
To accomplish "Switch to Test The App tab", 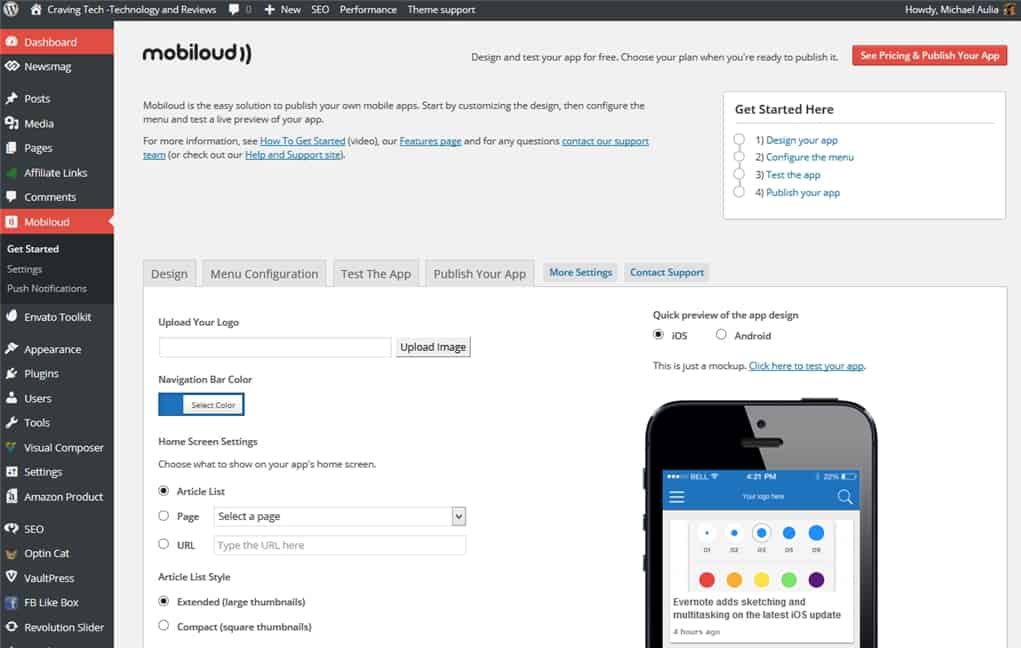I will coord(376,274).
